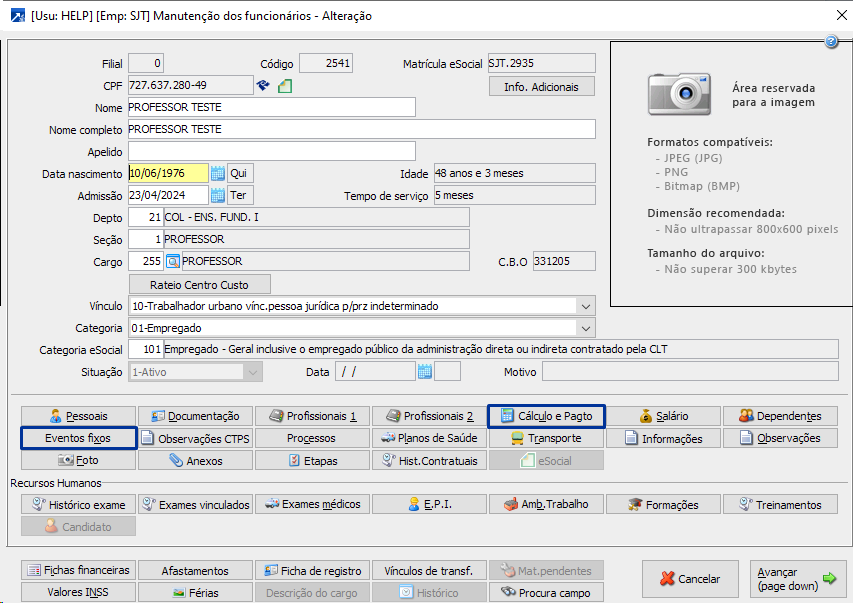Image resolution: width=853 pixels, height=603 pixels.
Task: Click the Processos button
Action: point(312,439)
